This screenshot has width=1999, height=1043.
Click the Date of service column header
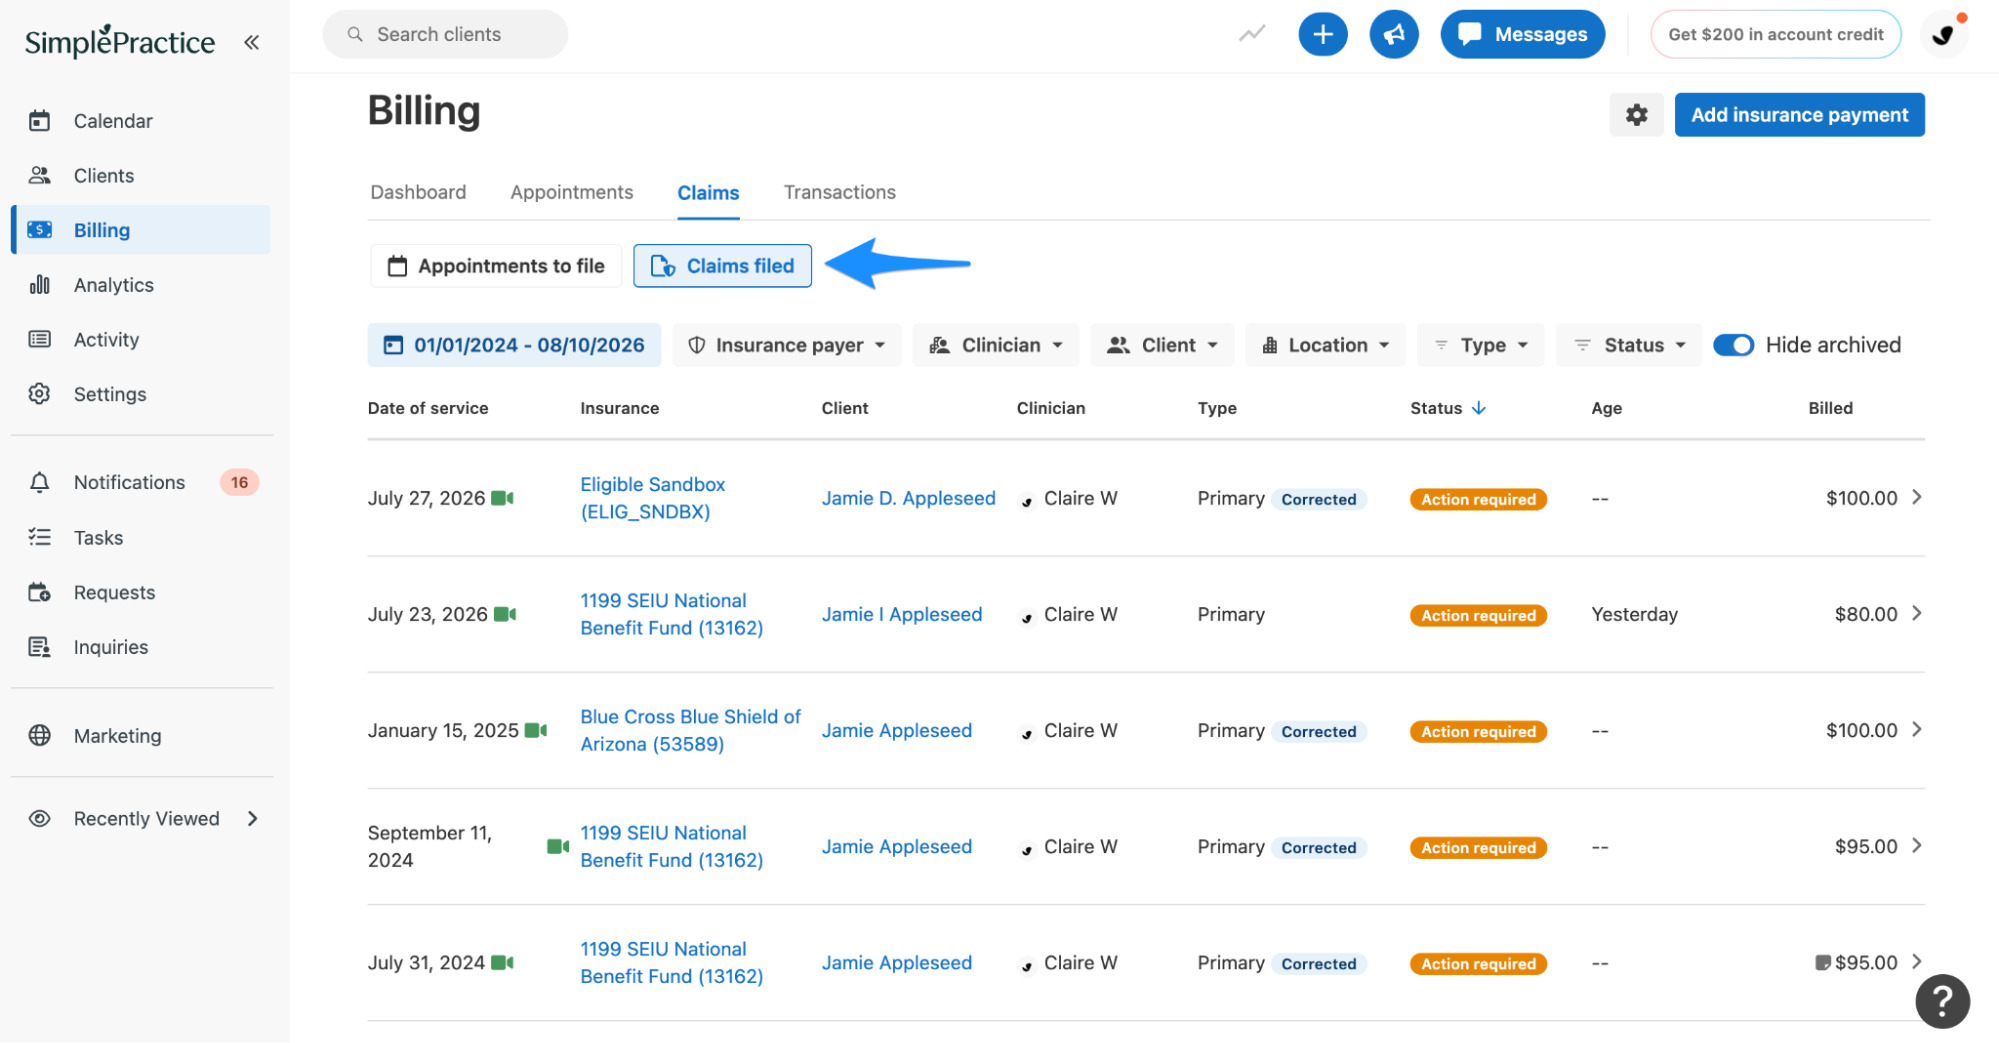coord(428,408)
